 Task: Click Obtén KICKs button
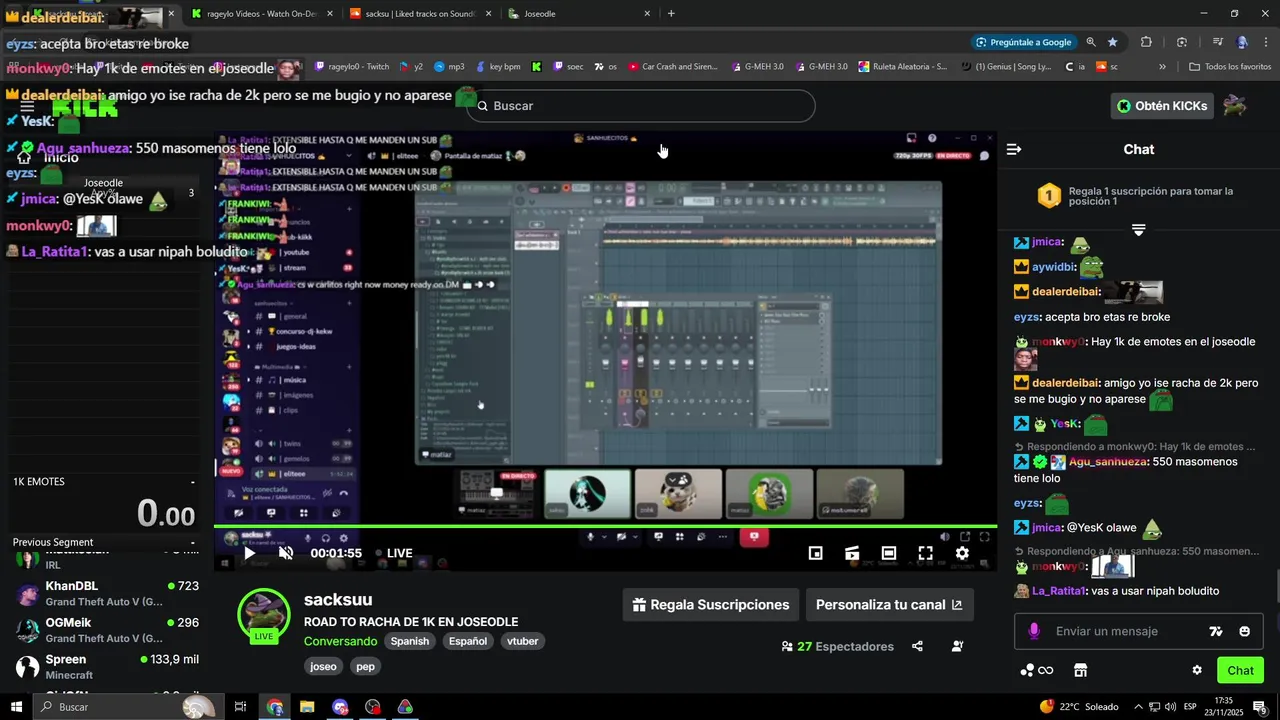tap(1162, 106)
